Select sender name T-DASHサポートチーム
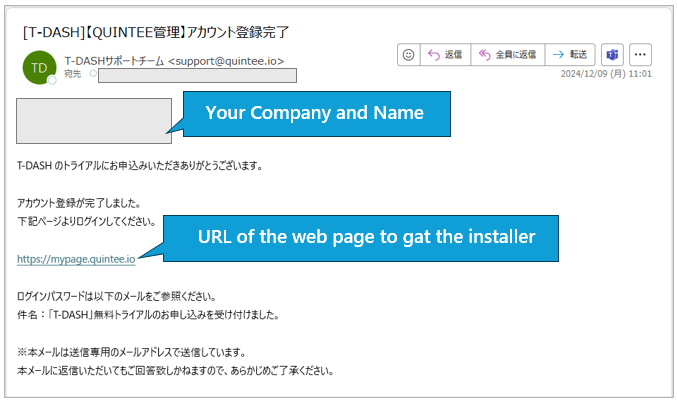This screenshot has width=677, height=401. tap(114, 59)
